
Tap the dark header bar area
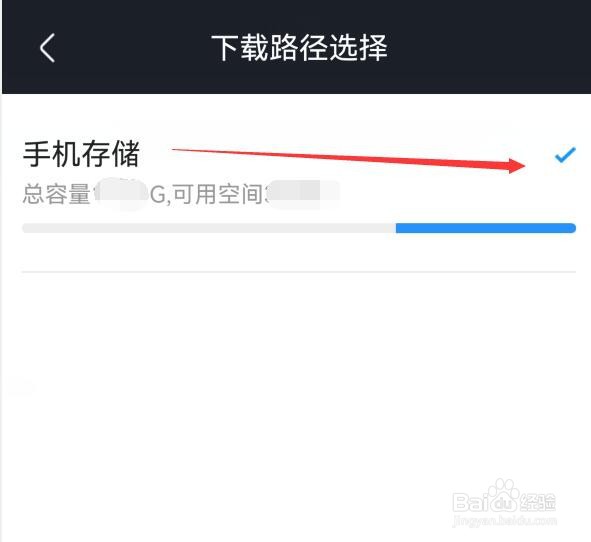pyautogui.click(x=297, y=47)
